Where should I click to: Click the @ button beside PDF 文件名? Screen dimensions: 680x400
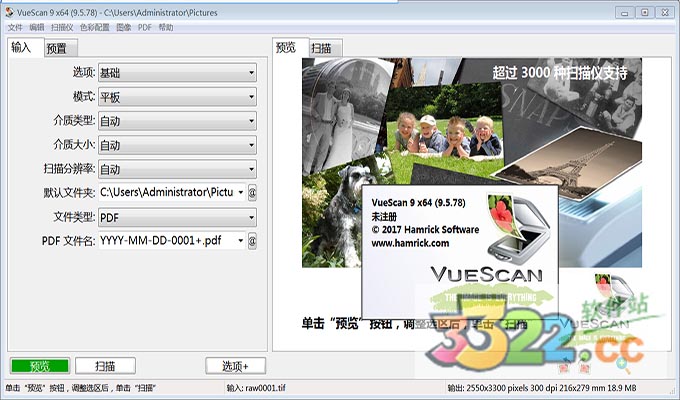point(252,241)
